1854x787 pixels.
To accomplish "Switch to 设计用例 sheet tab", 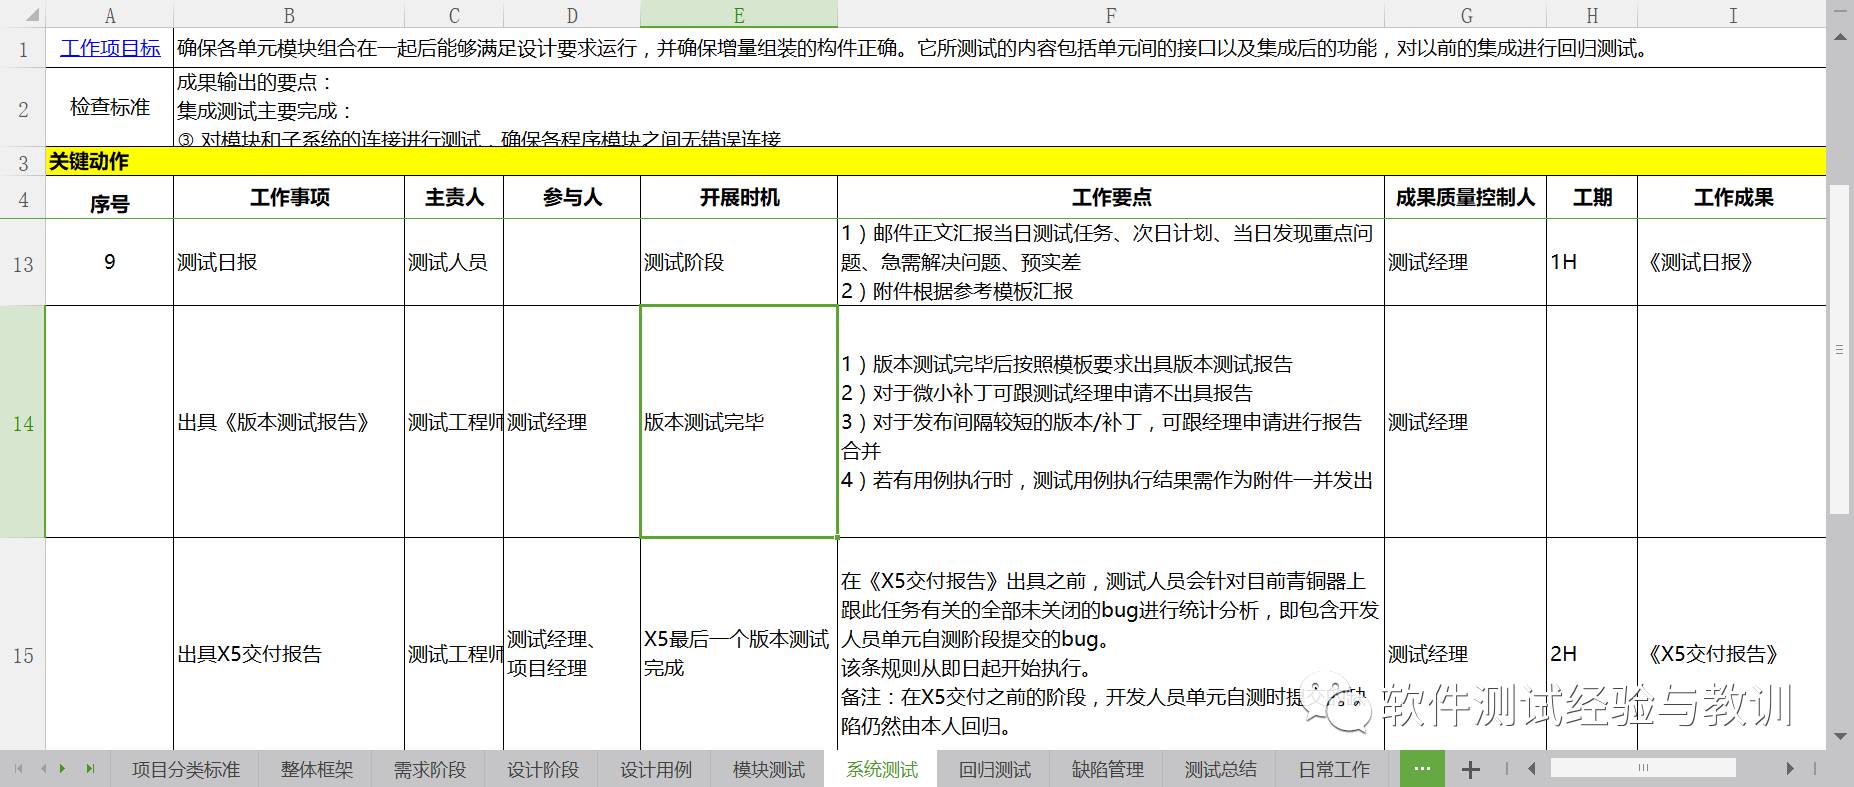I will (x=655, y=769).
